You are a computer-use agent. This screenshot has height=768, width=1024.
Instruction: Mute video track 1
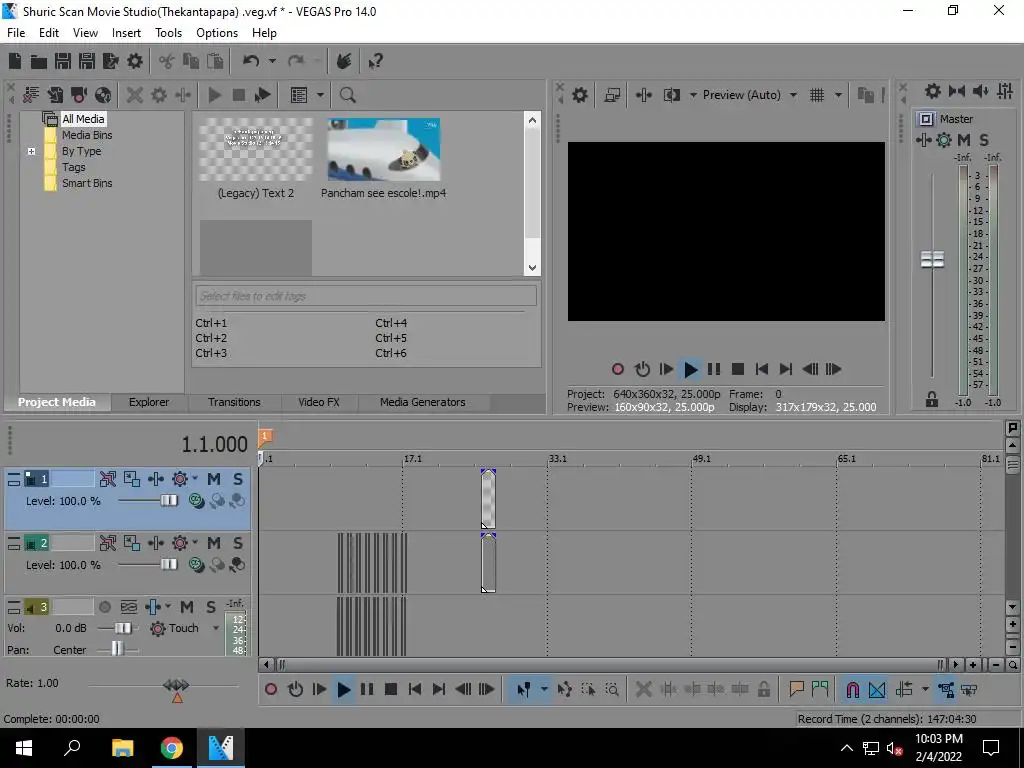tap(214, 479)
